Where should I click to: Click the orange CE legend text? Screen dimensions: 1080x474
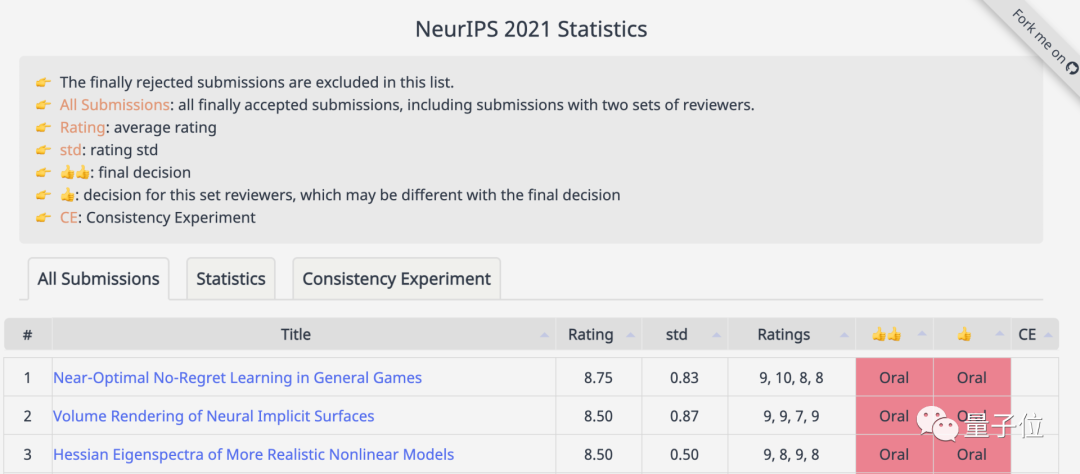pos(68,217)
